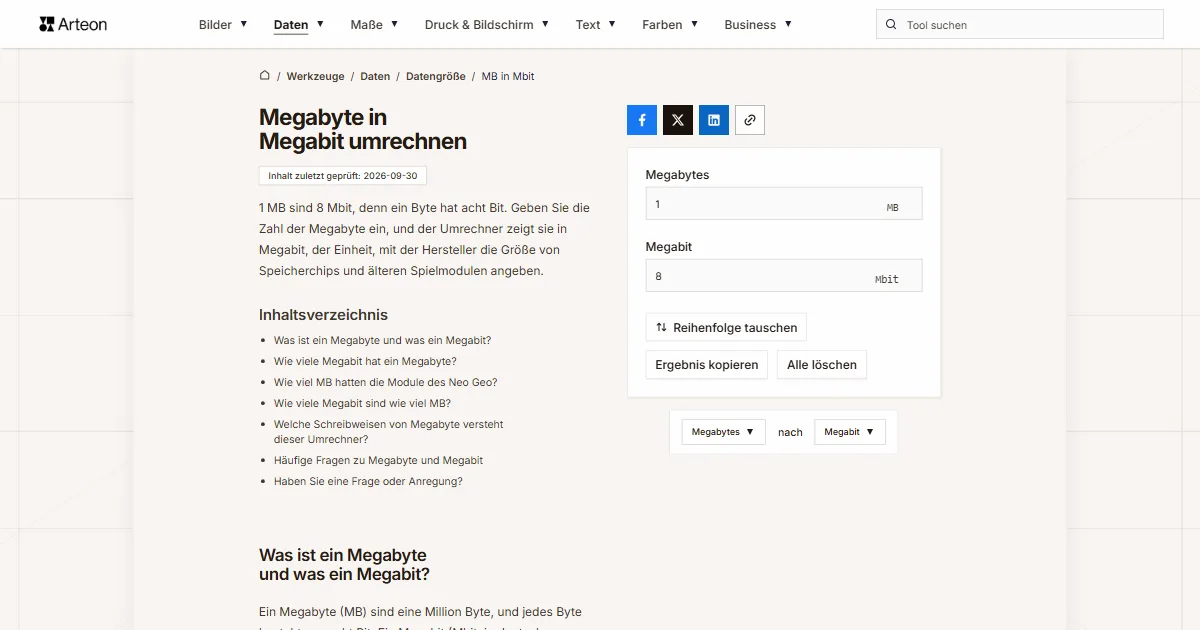Image resolution: width=1200 pixels, height=630 pixels.
Task: Share page on Facebook
Action: (x=642, y=120)
